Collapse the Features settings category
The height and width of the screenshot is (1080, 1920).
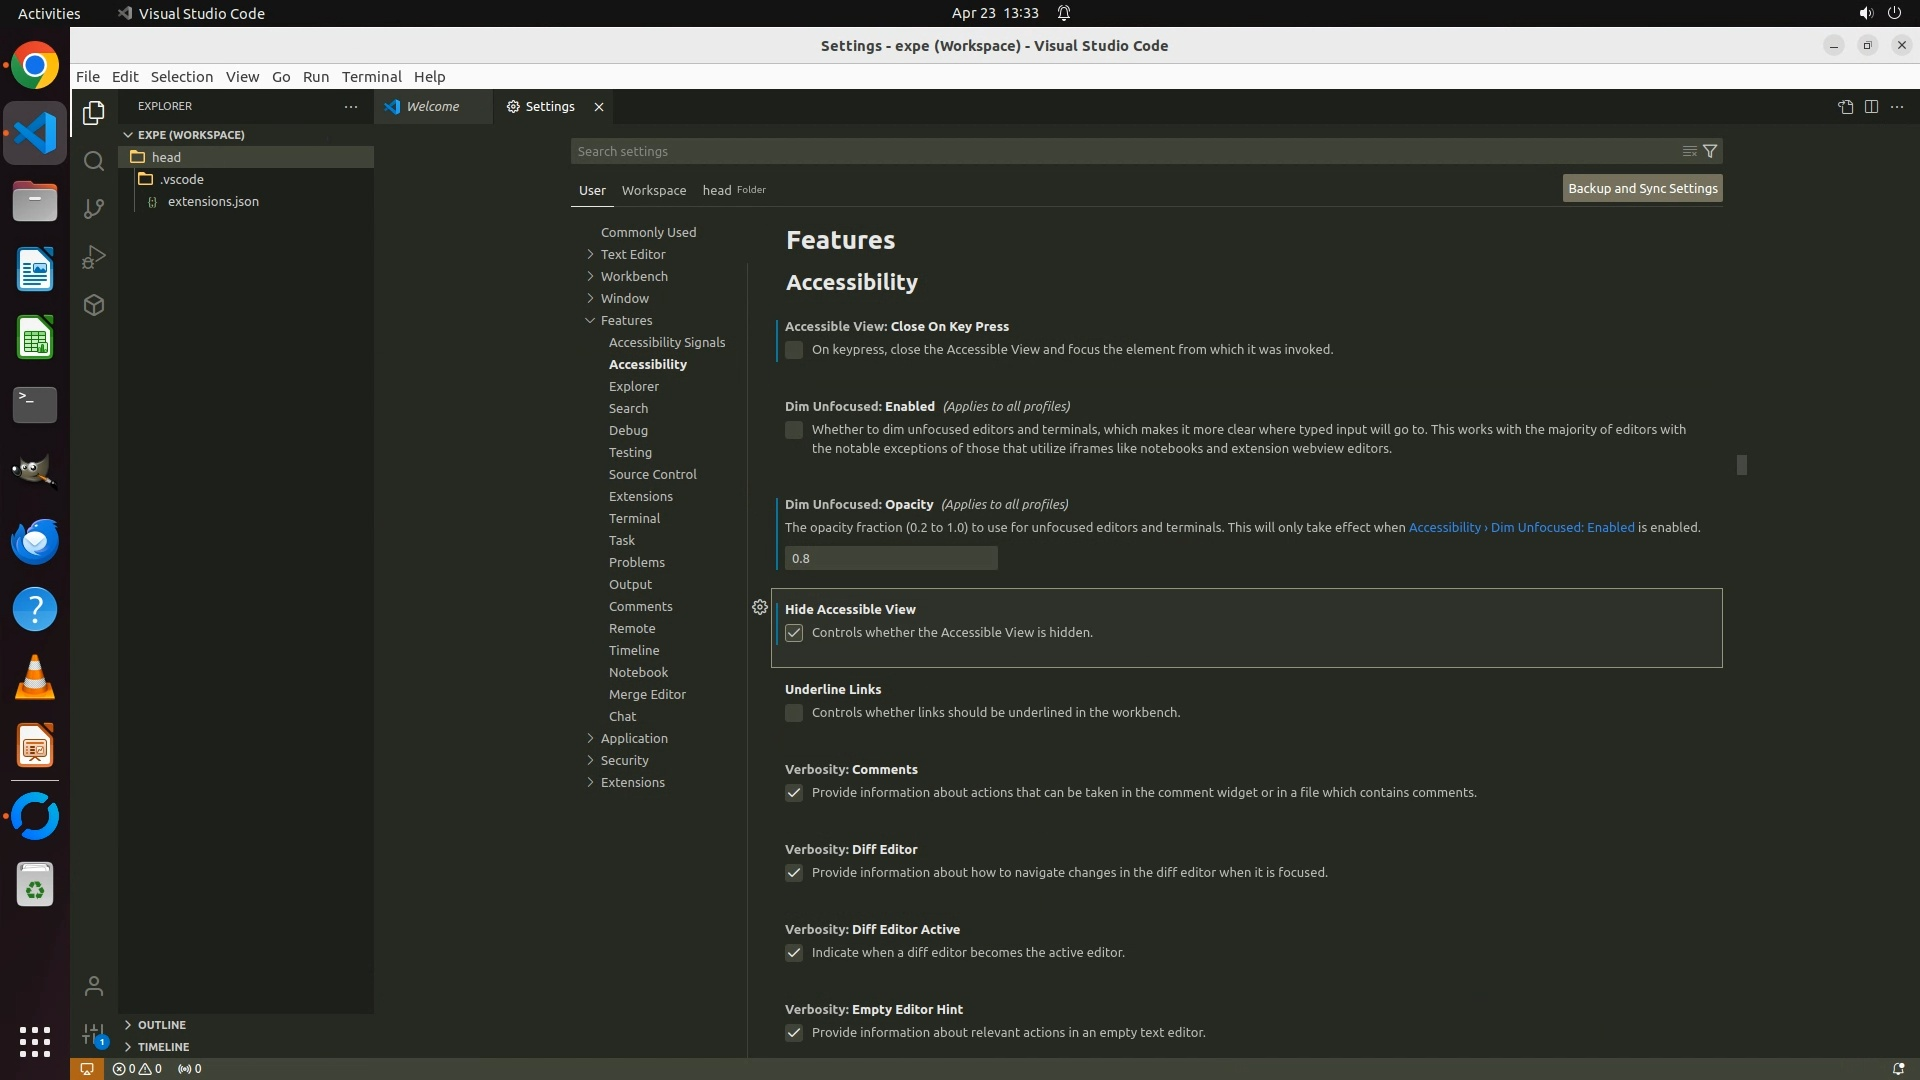point(626,320)
